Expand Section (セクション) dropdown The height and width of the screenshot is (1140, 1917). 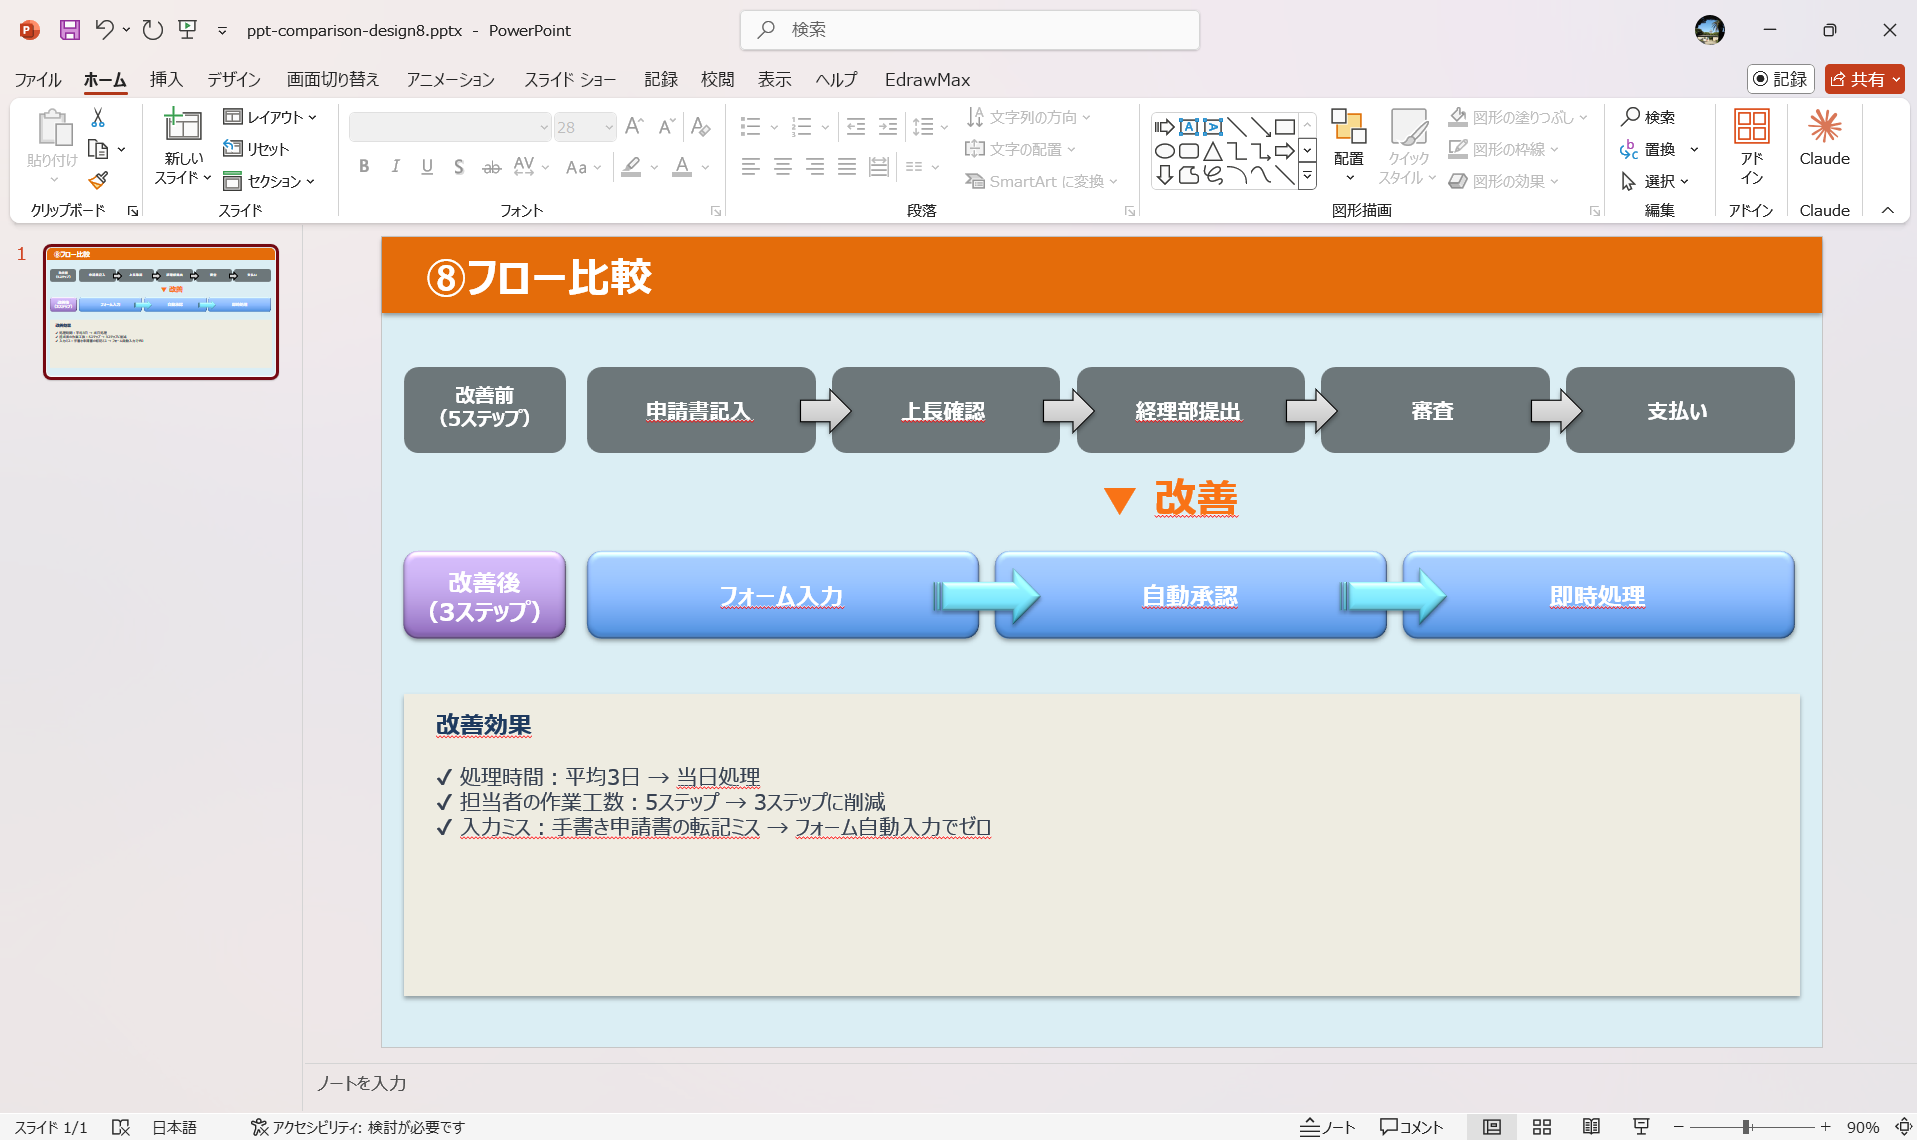269,181
